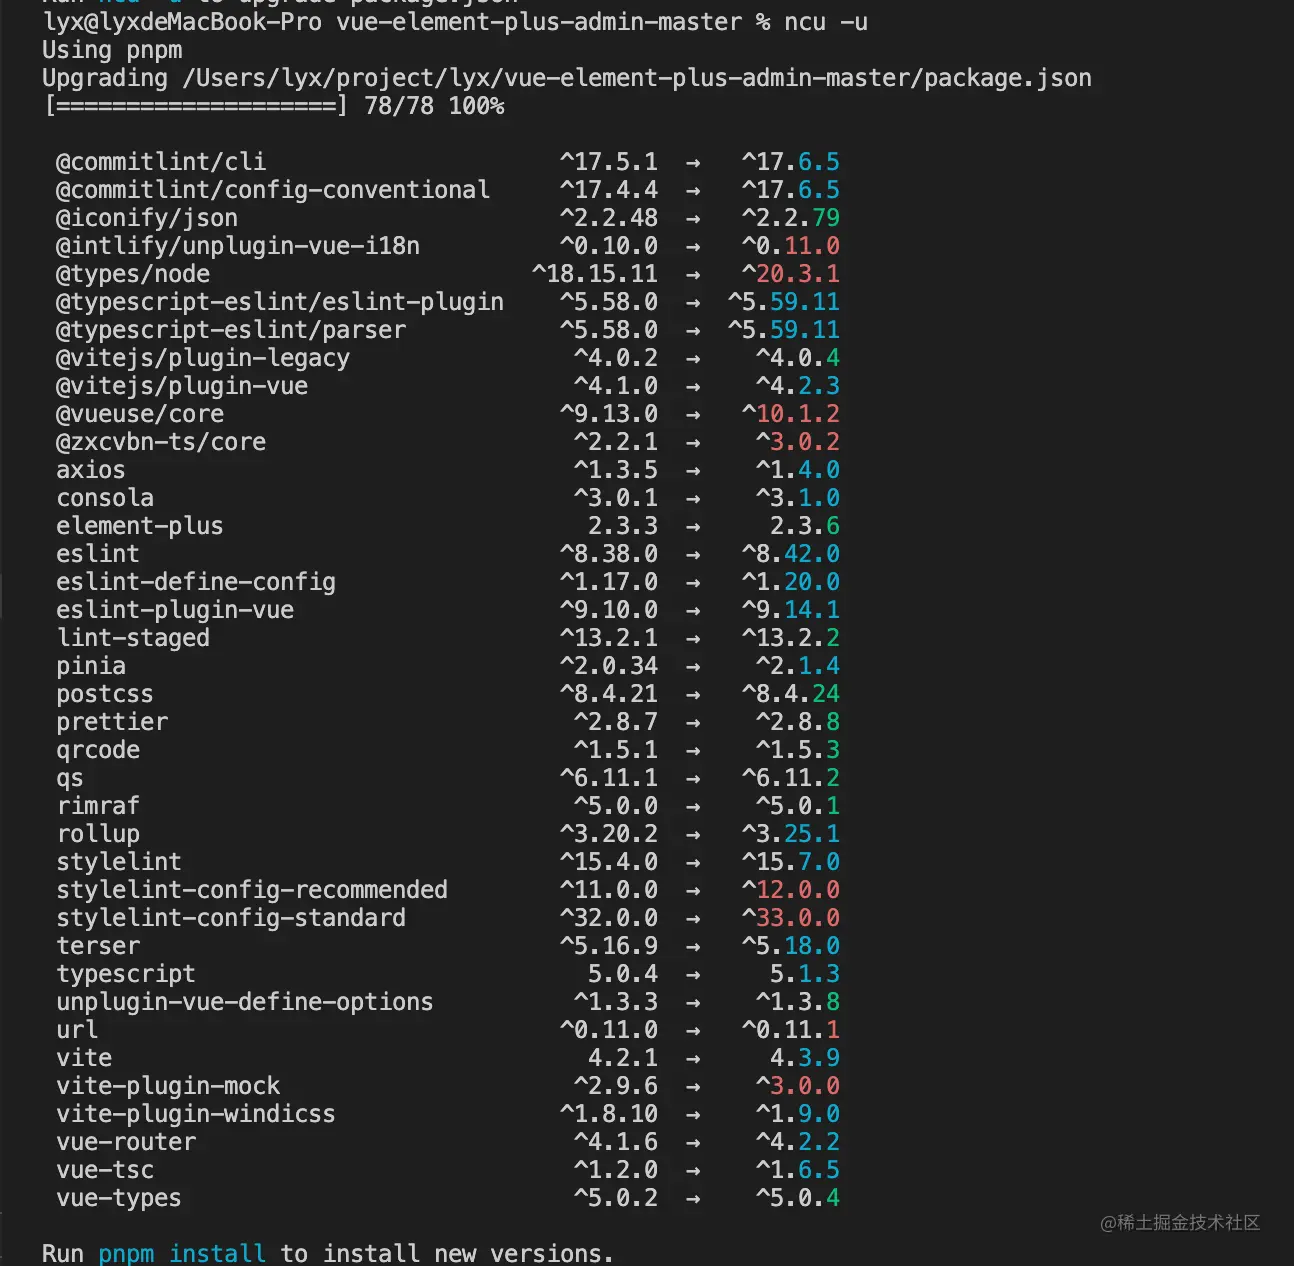This screenshot has width=1294, height=1266.
Task: Click the package.json path in Upgrading line
Action: point(637,78)
